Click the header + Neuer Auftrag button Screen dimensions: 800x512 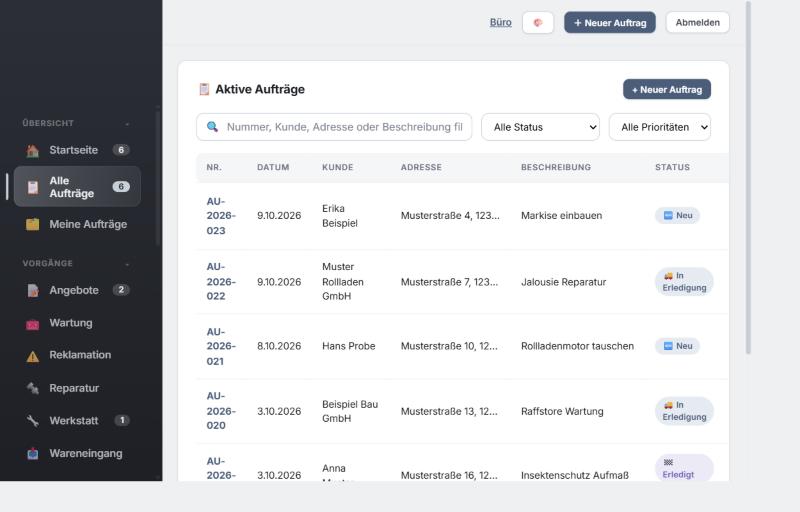tap(610, 23)
